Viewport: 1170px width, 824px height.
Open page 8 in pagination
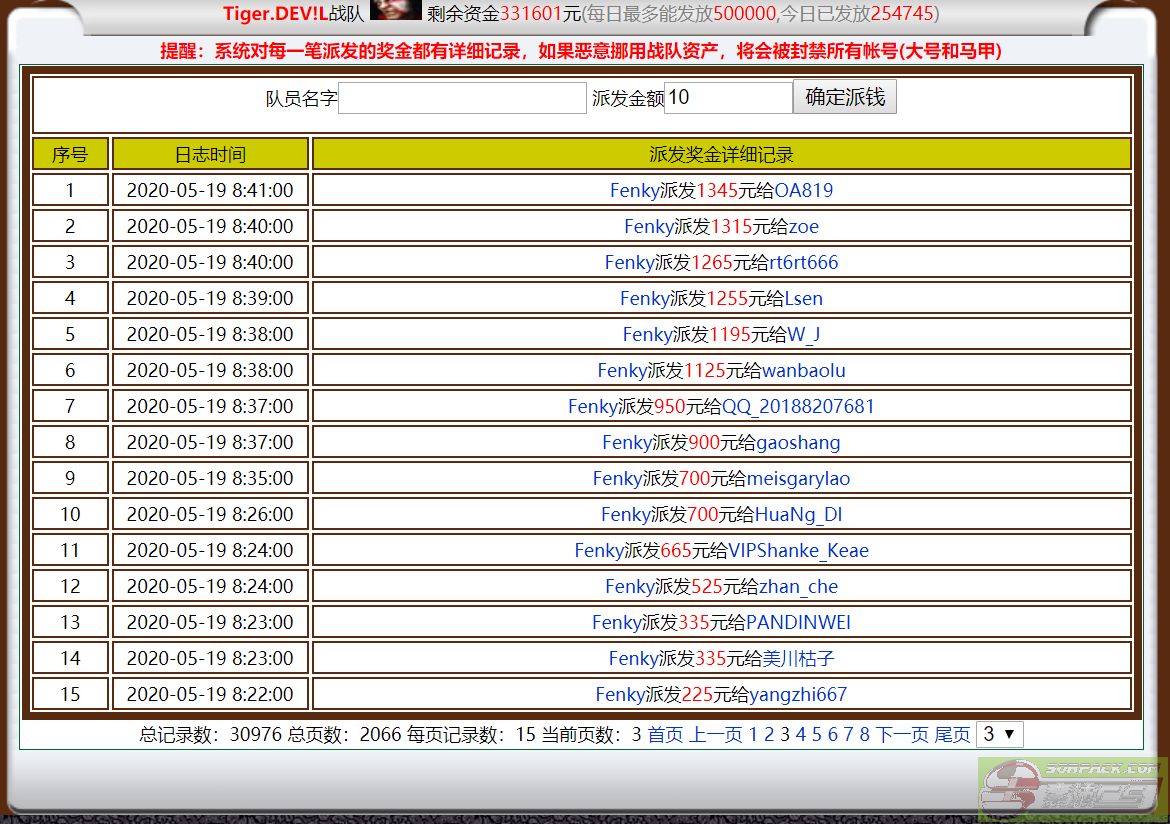[x=865, y=735]
